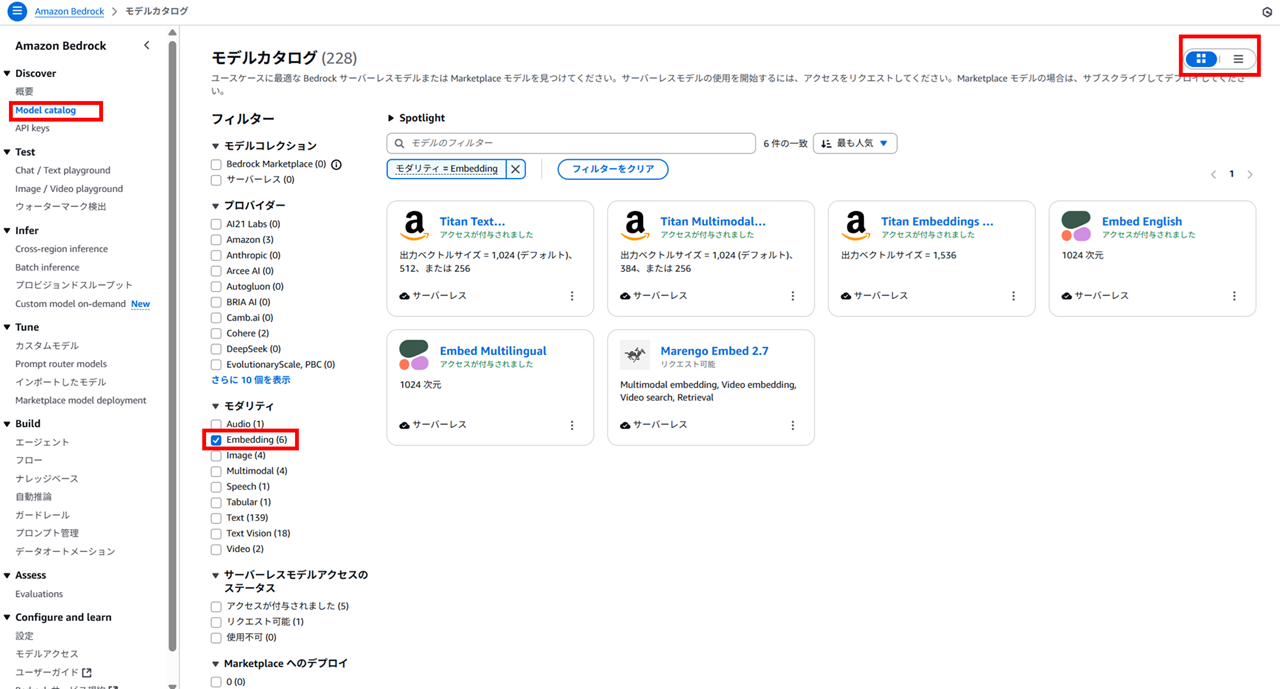Image resolution: width=1280 pixels, height=689 pixels.
Task: Click the Amazon logo on Titan Embeddings card
Action: coord(855,226)
